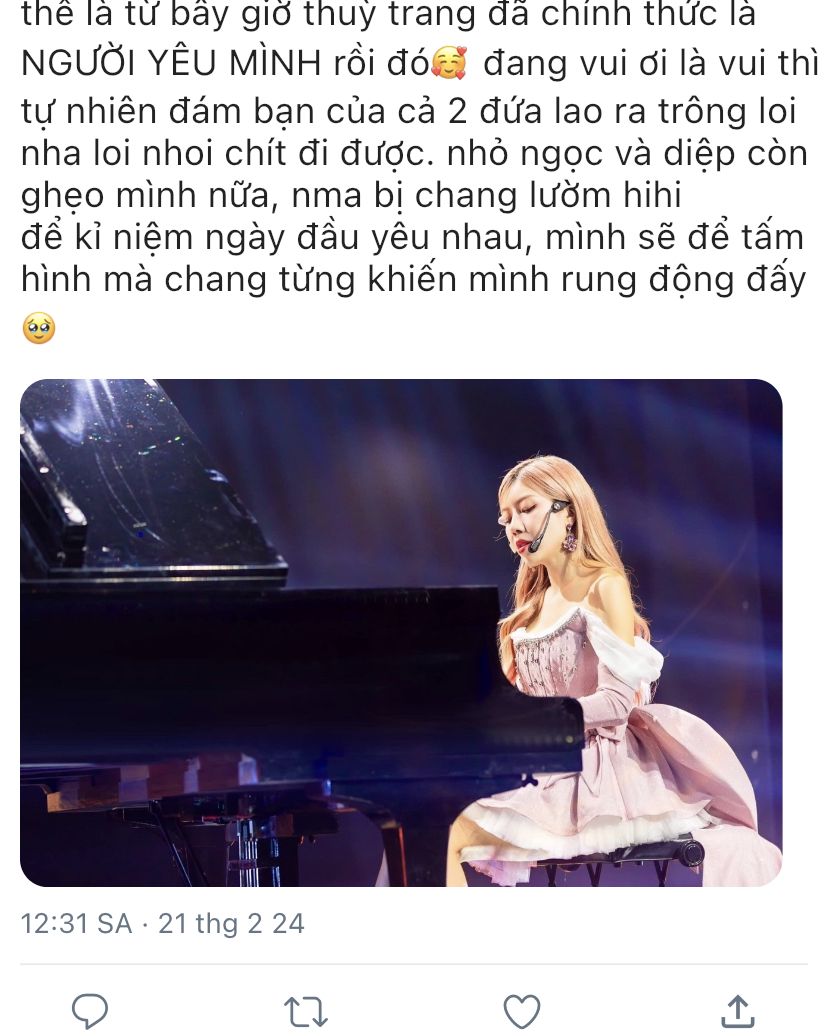Tap the retweet arrows icon
Image resolution: width=828 pixels, height=1036 pixels.
305,1012
